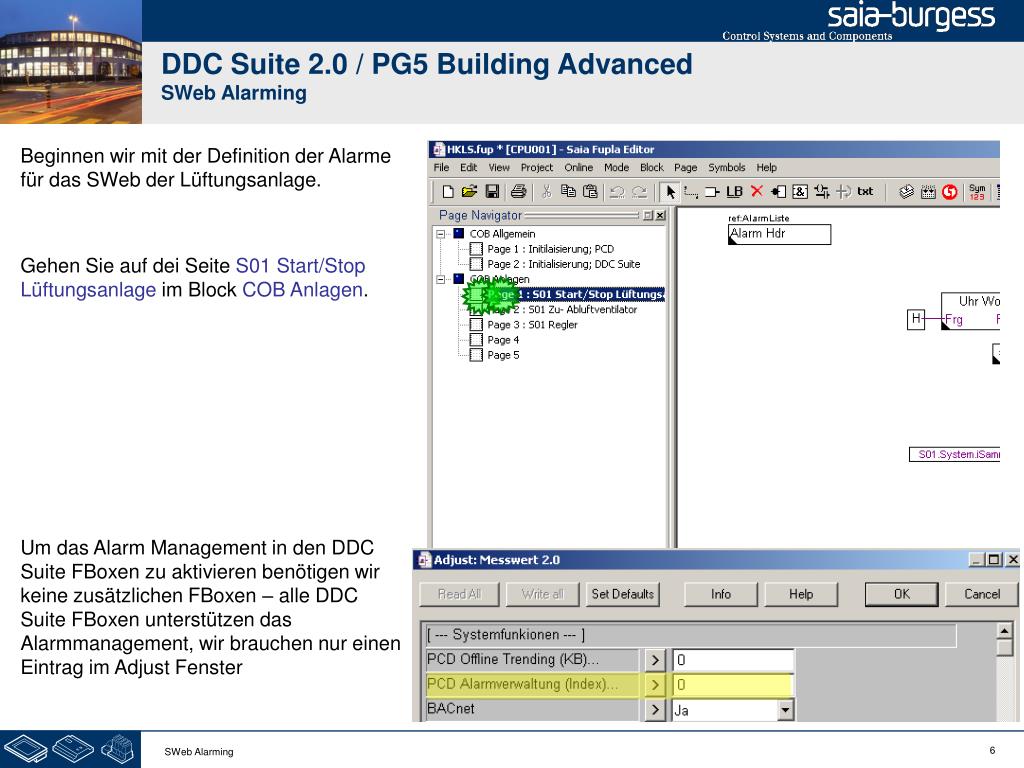Click the Print toolbar icon
Screen dimensions: 1024x768
coord(519,192)
